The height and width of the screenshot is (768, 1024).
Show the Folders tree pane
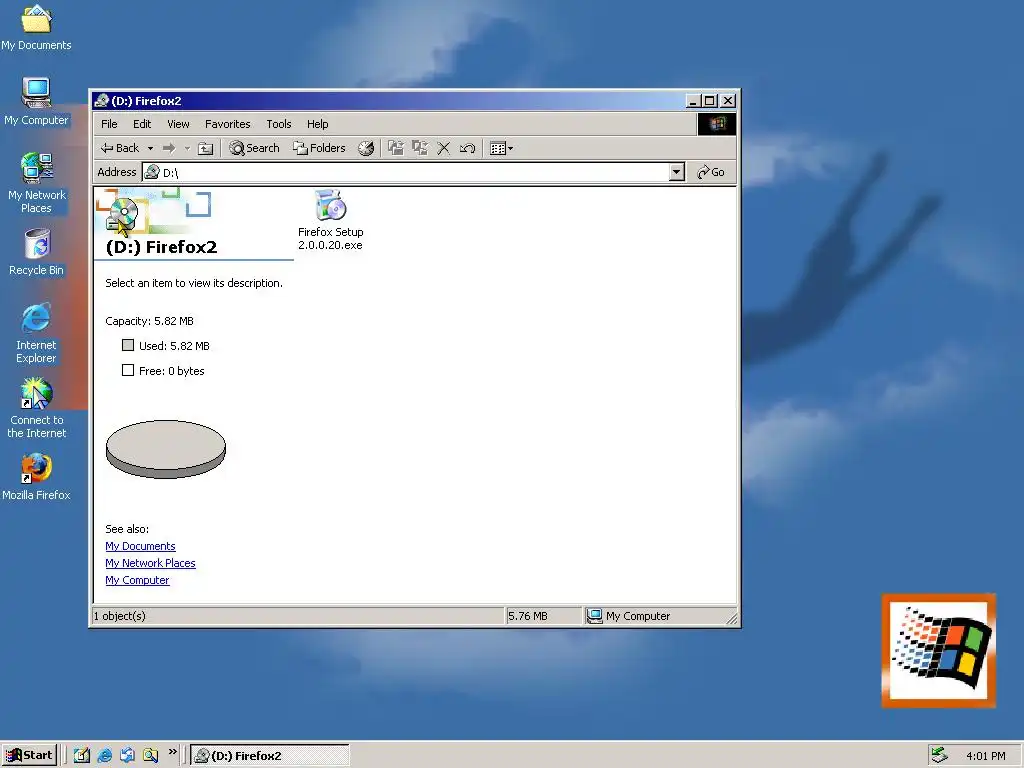tap(319, 148)
